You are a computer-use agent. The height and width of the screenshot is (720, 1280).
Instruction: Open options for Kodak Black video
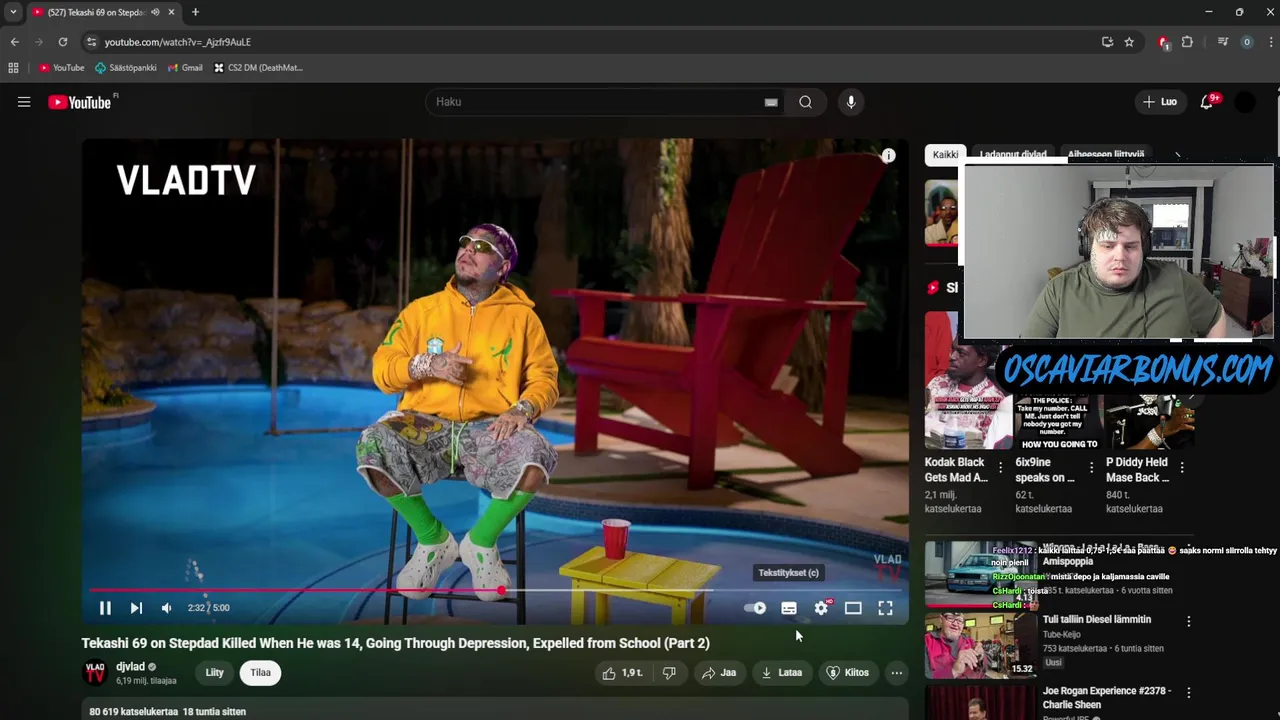coord(1000,467)
